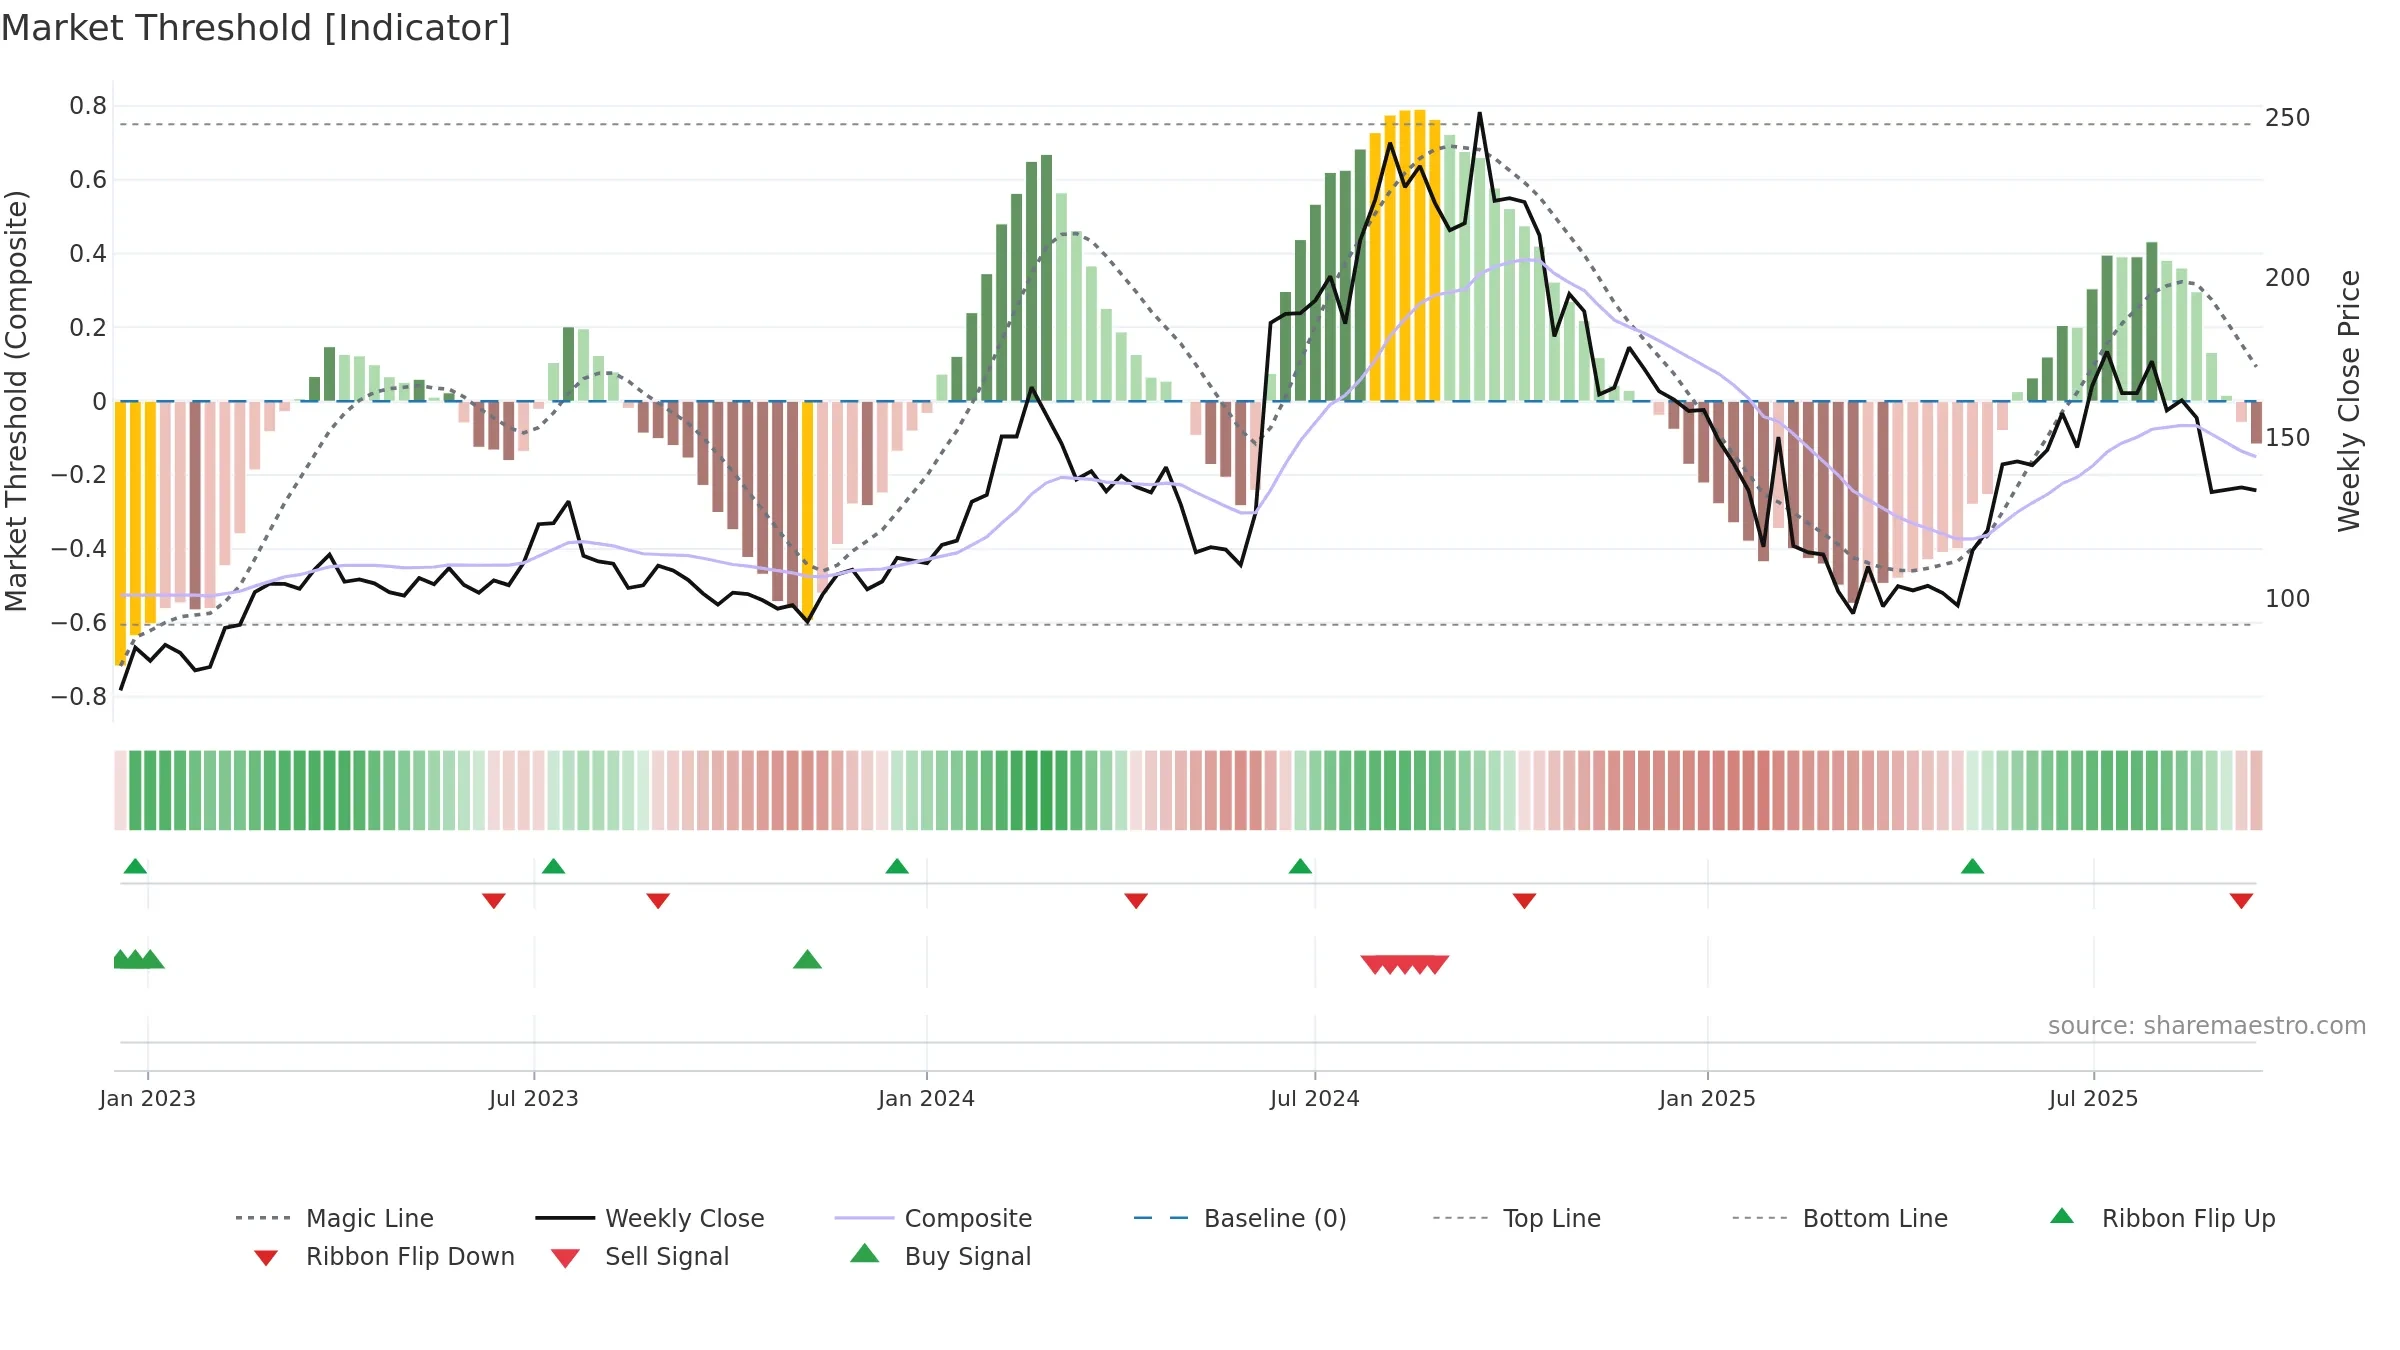The height and width of the screenshot is (1350, 2400).
Task: Toggle the Sell Signal legend entry
Action: 640,1256
